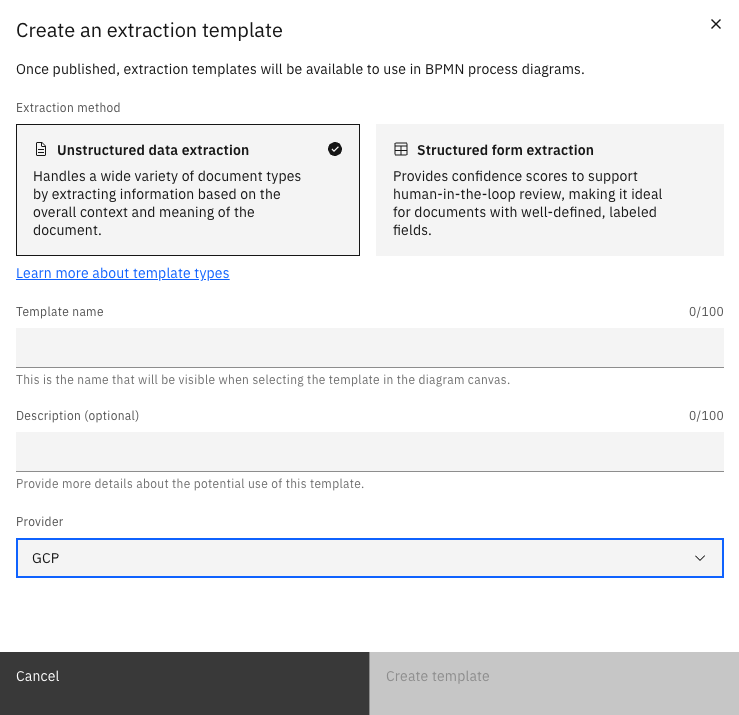Viewport: 739px width, 715px height.
Task: Close the extraction template dialog
Action: point(716,25)
